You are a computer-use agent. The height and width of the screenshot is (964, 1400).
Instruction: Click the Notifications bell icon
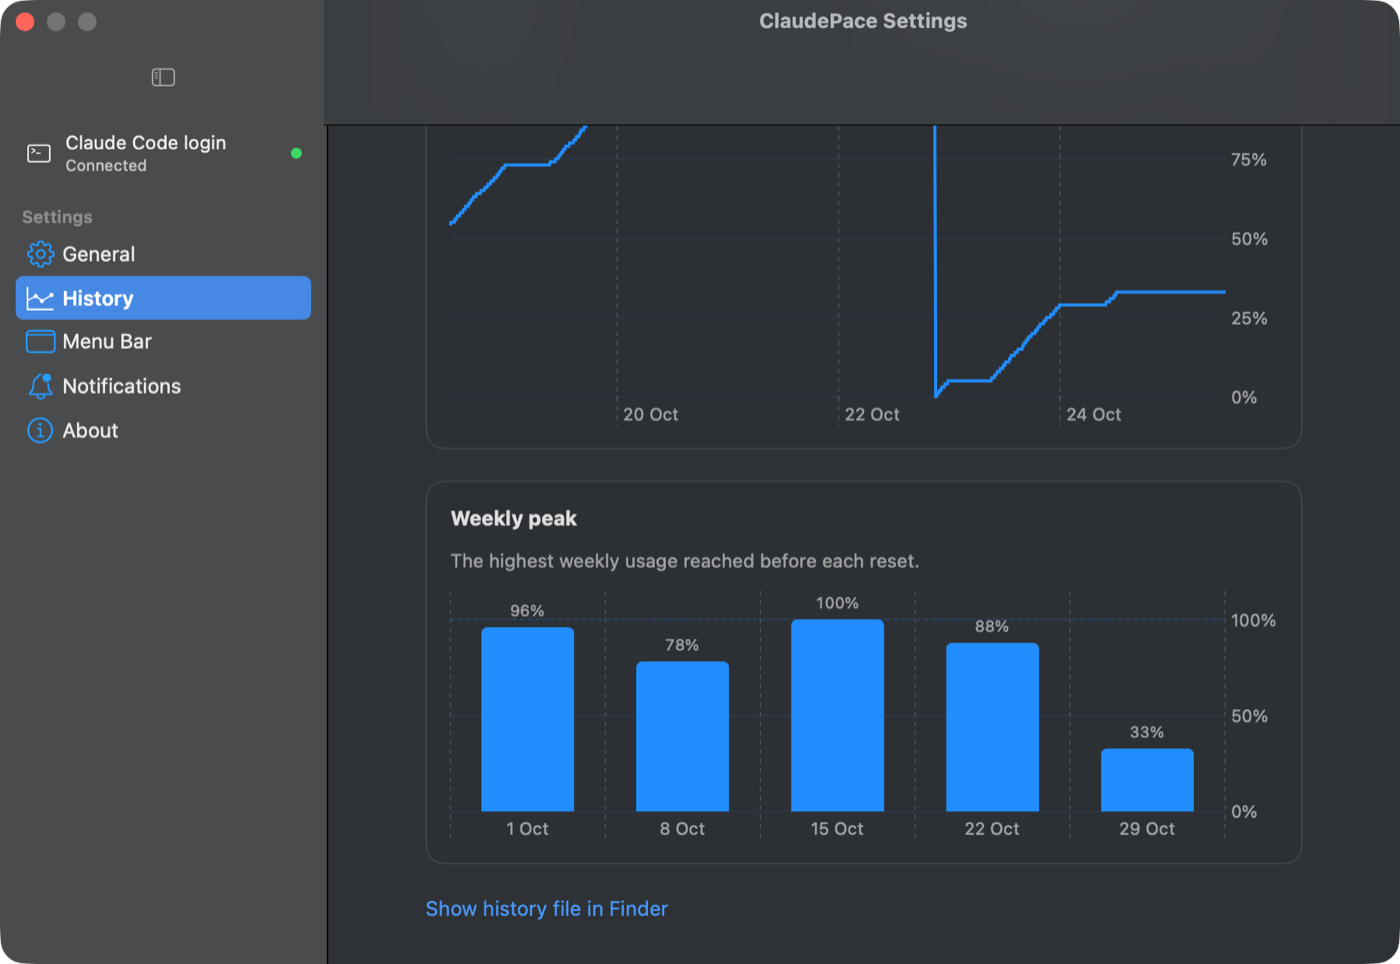point(40,386)
